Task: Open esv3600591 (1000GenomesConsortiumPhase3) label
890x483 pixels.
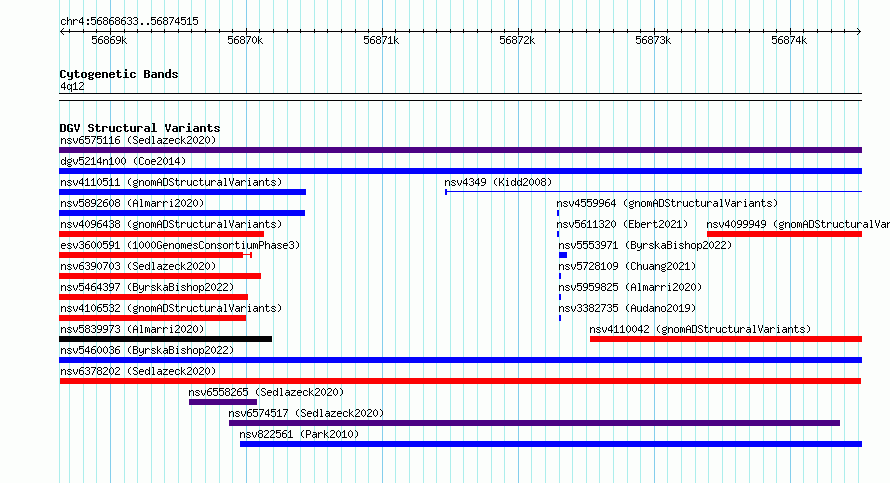Action: (180, 245)
